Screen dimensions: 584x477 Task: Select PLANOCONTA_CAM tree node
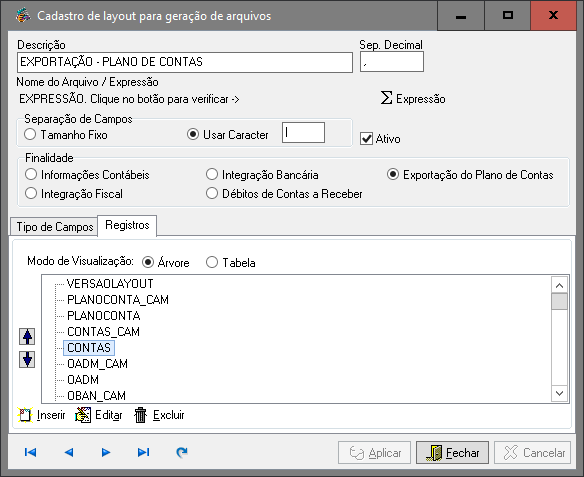[118, 300]
